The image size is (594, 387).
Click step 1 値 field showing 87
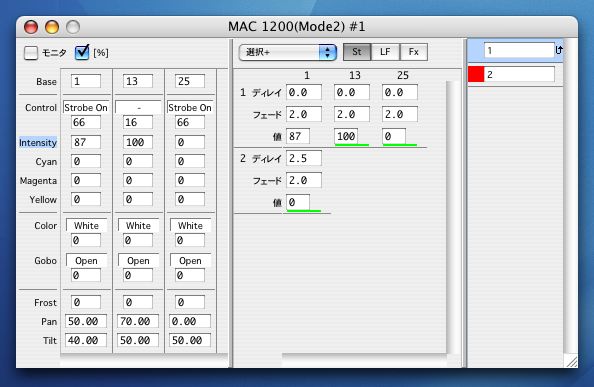click(298, 136)
